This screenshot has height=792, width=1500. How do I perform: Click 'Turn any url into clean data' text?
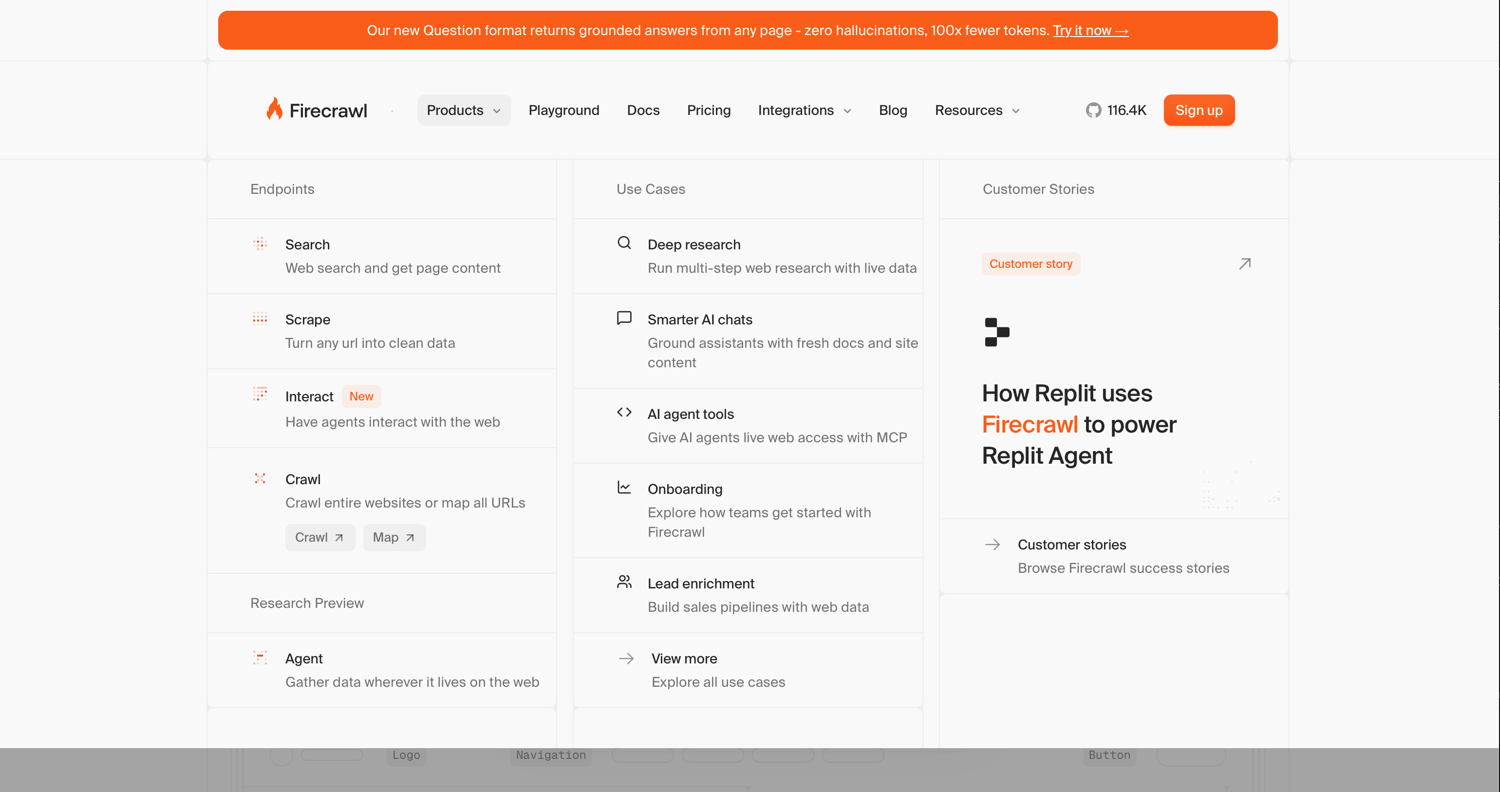coord(370,343)
